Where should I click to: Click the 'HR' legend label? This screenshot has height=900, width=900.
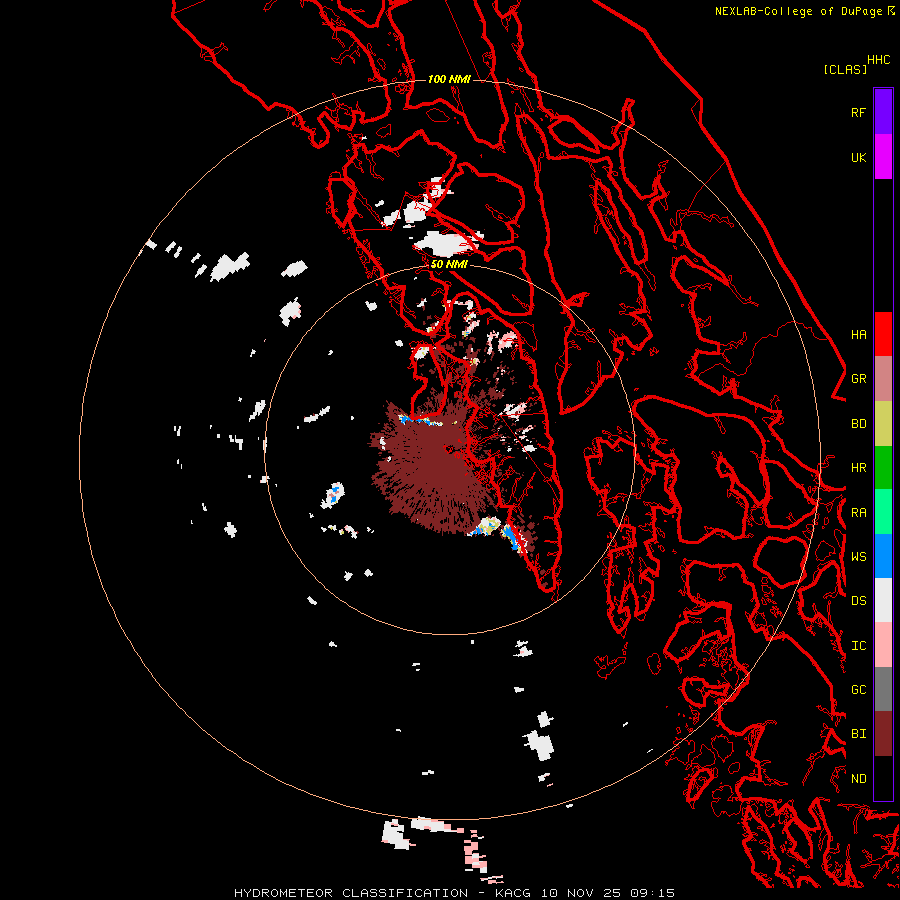click(858, 468)
